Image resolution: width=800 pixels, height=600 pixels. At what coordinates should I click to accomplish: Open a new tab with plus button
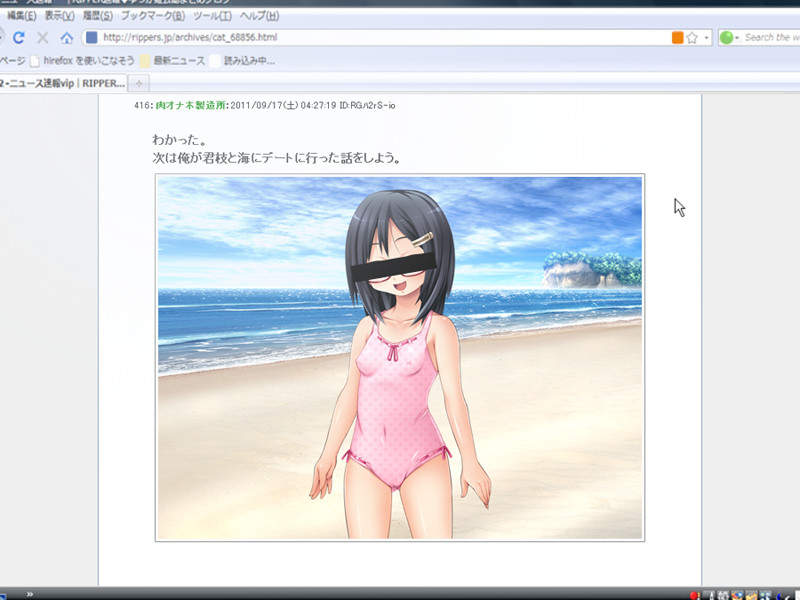pos(140,83)
